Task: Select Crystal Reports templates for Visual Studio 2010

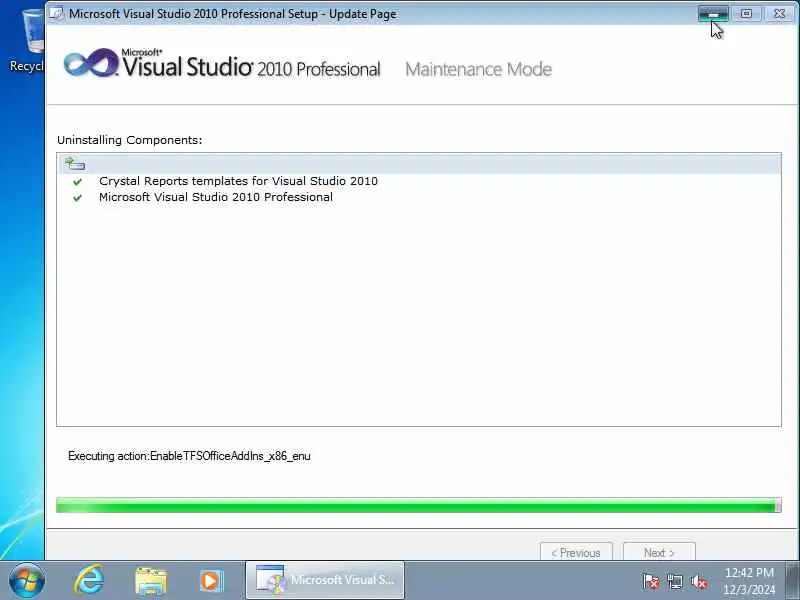Action: click(238, 181)
